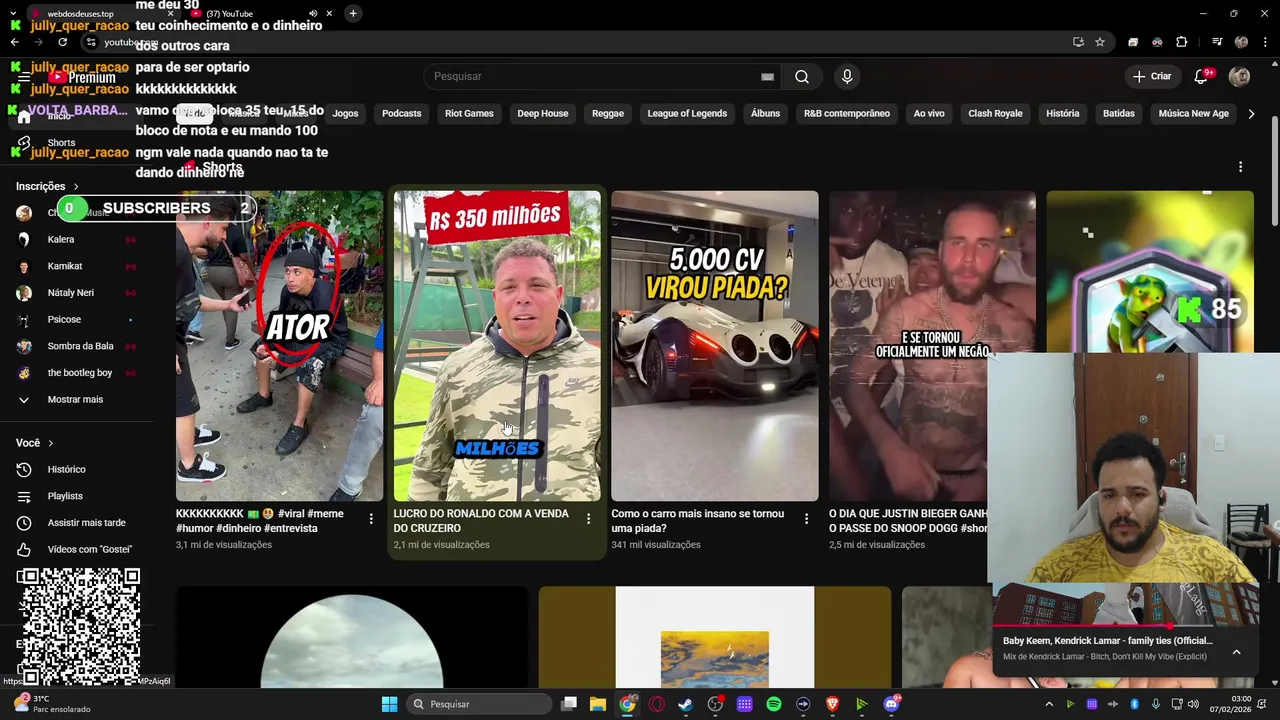
Task: Expand Mostrar mais subscriptions
Action: pos(75,399)
